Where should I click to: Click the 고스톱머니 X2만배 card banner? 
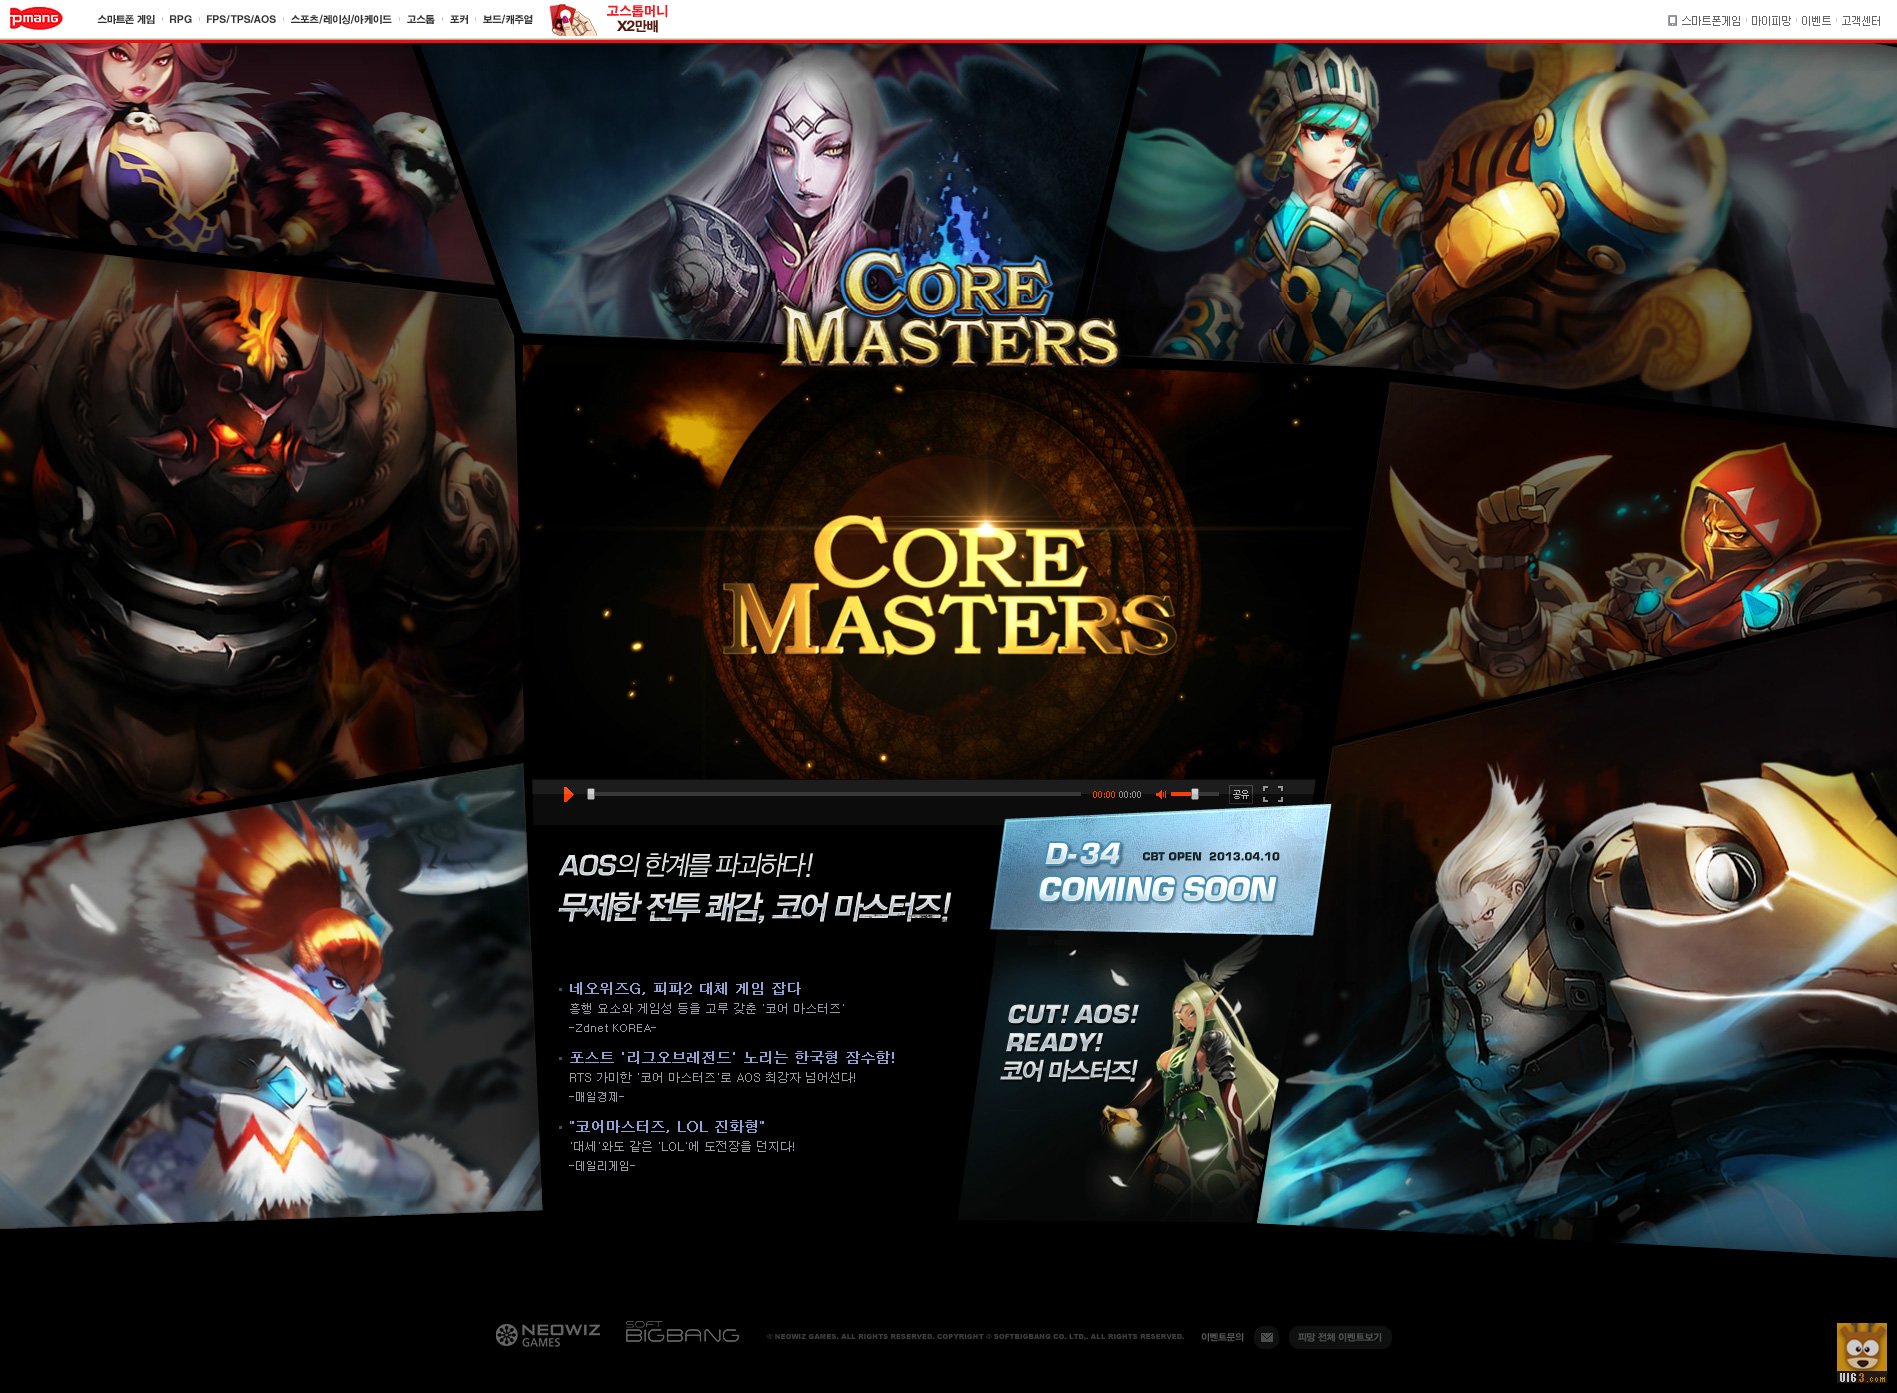(610, 19)
